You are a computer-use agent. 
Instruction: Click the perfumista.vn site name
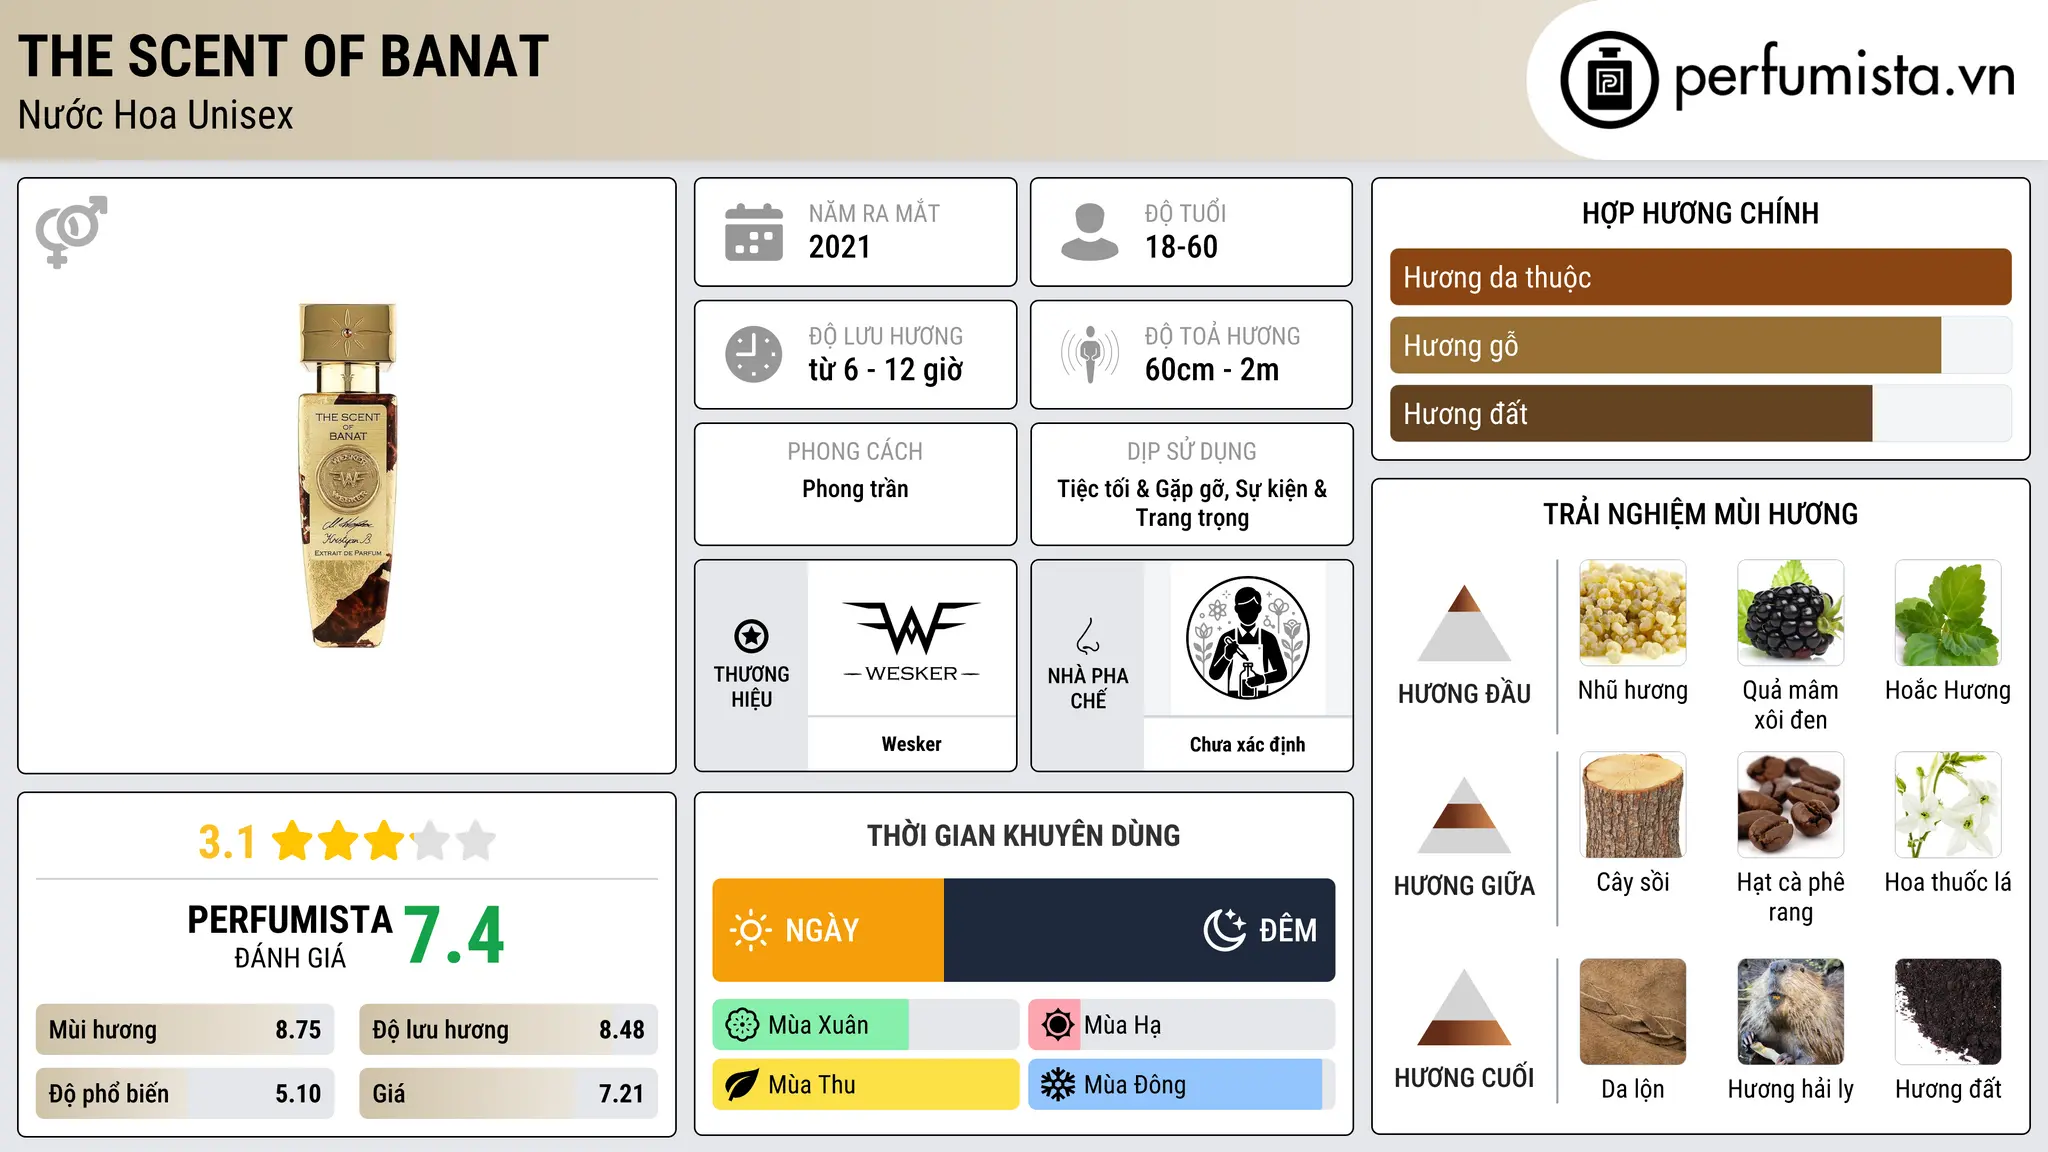click(1844, 76)
